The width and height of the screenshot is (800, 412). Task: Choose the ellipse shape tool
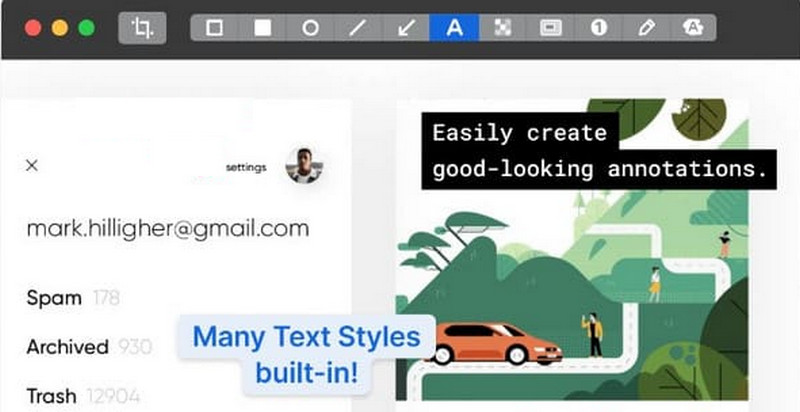click(310, 28)
